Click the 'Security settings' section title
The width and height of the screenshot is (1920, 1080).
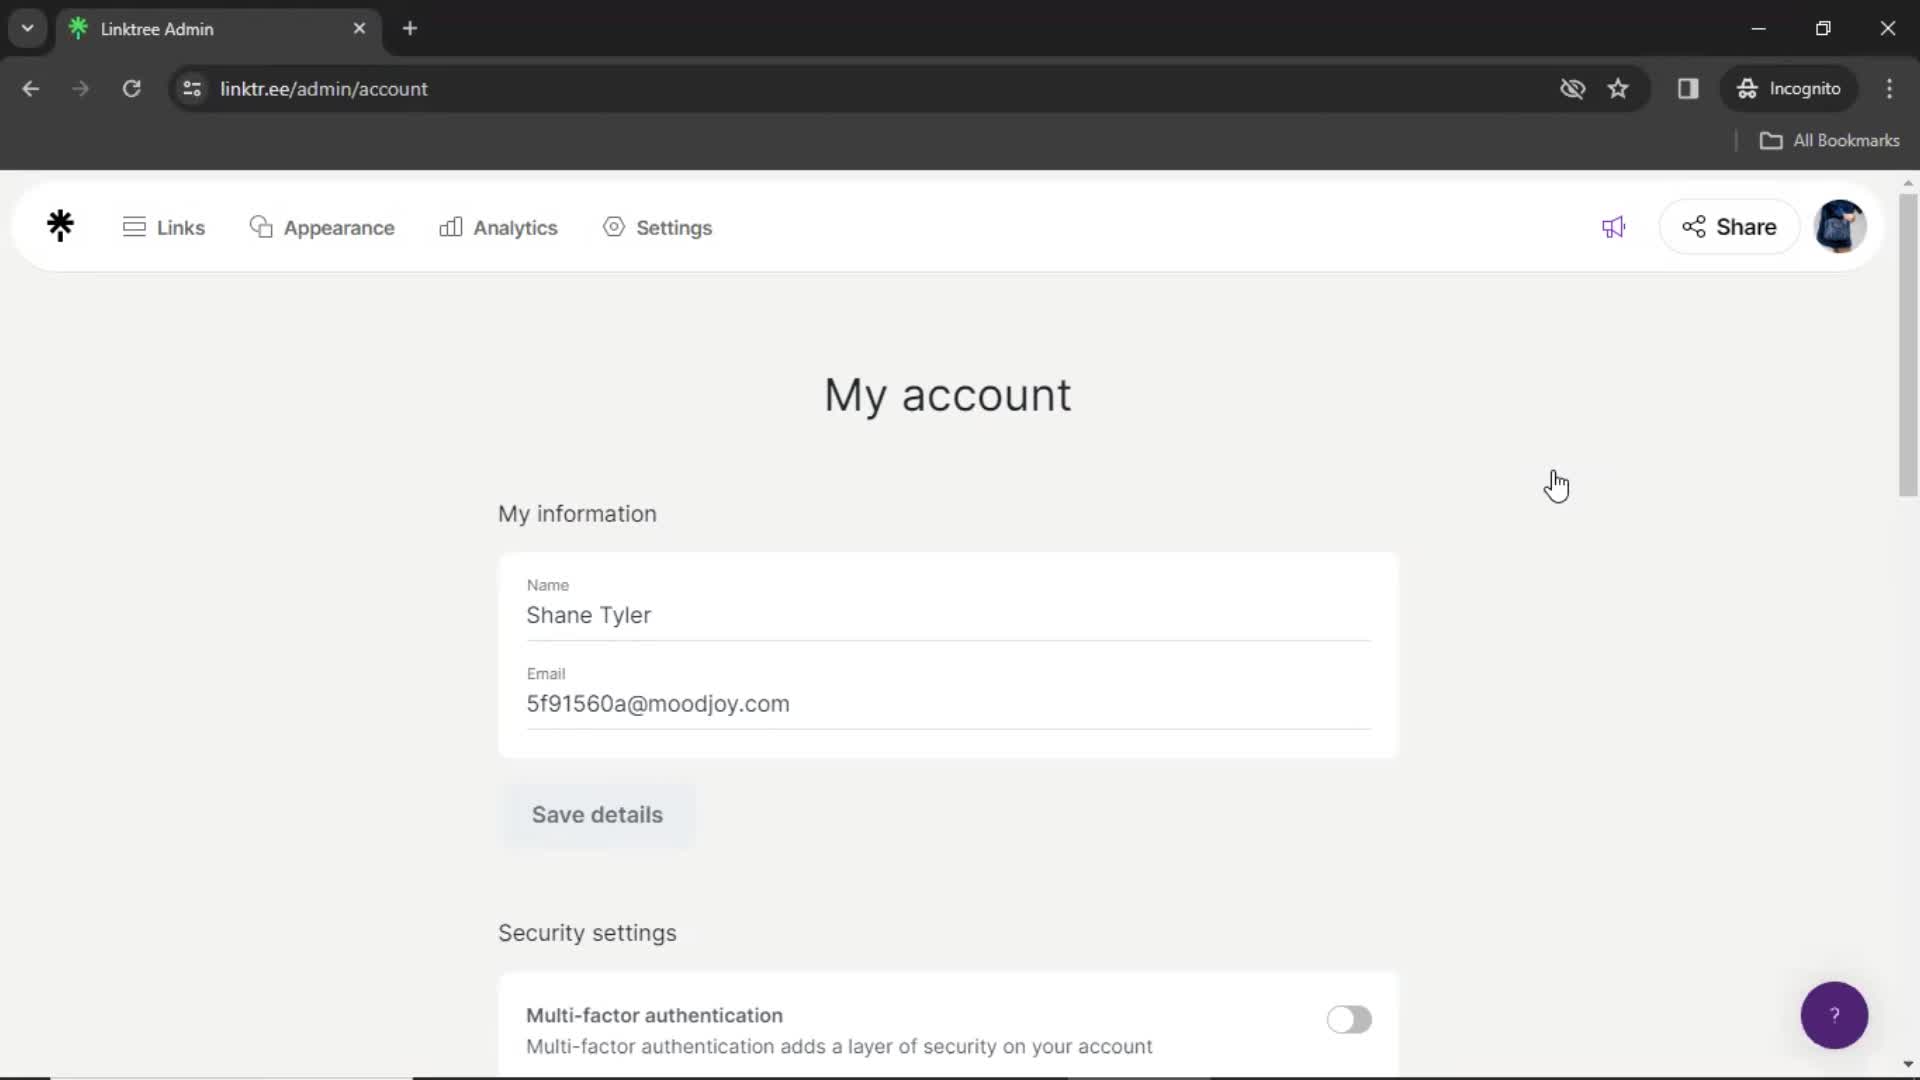[x=587, y=932]
